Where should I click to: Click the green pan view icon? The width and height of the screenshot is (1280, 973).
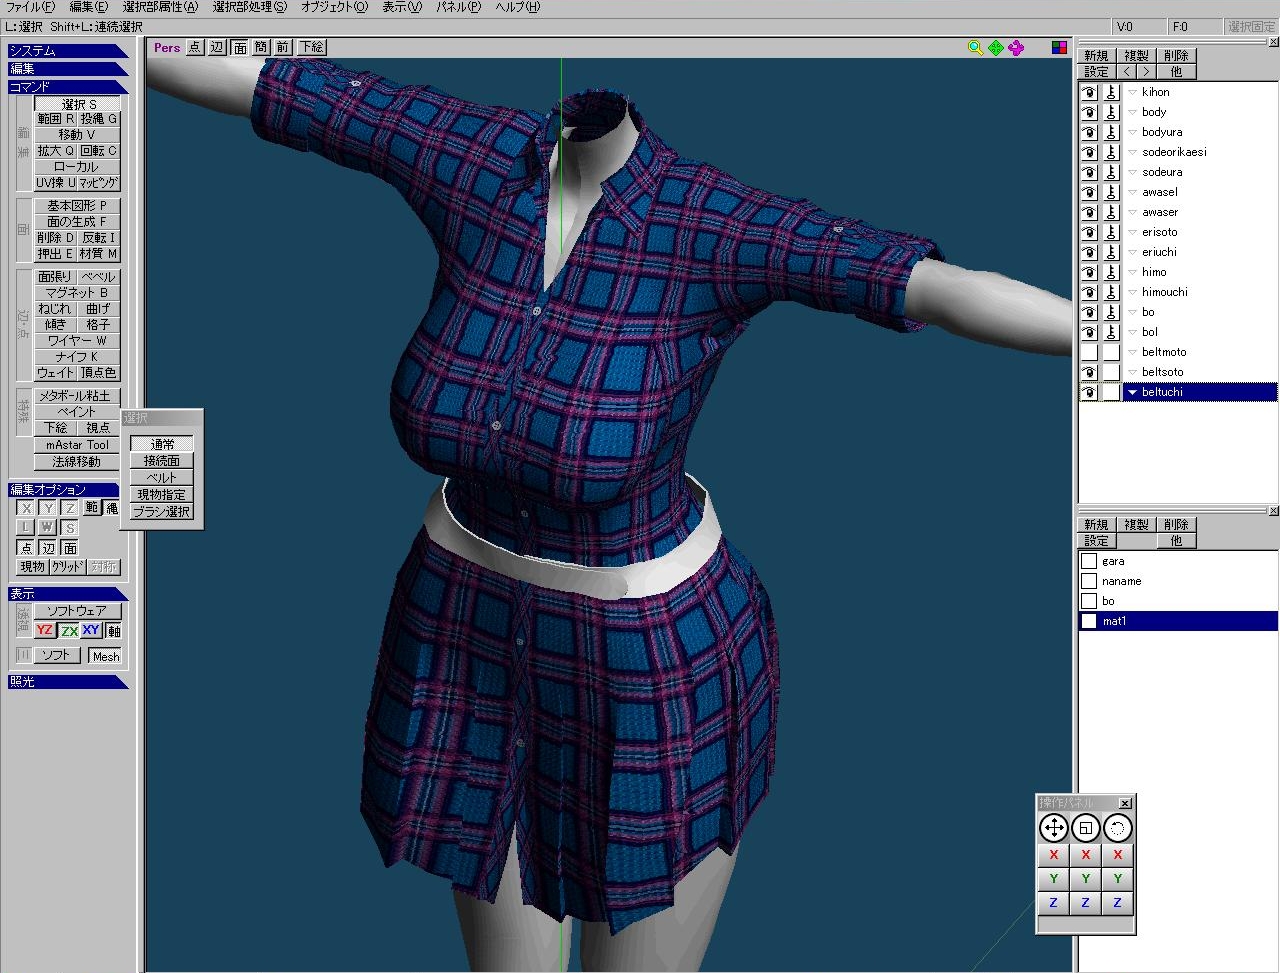995,47
